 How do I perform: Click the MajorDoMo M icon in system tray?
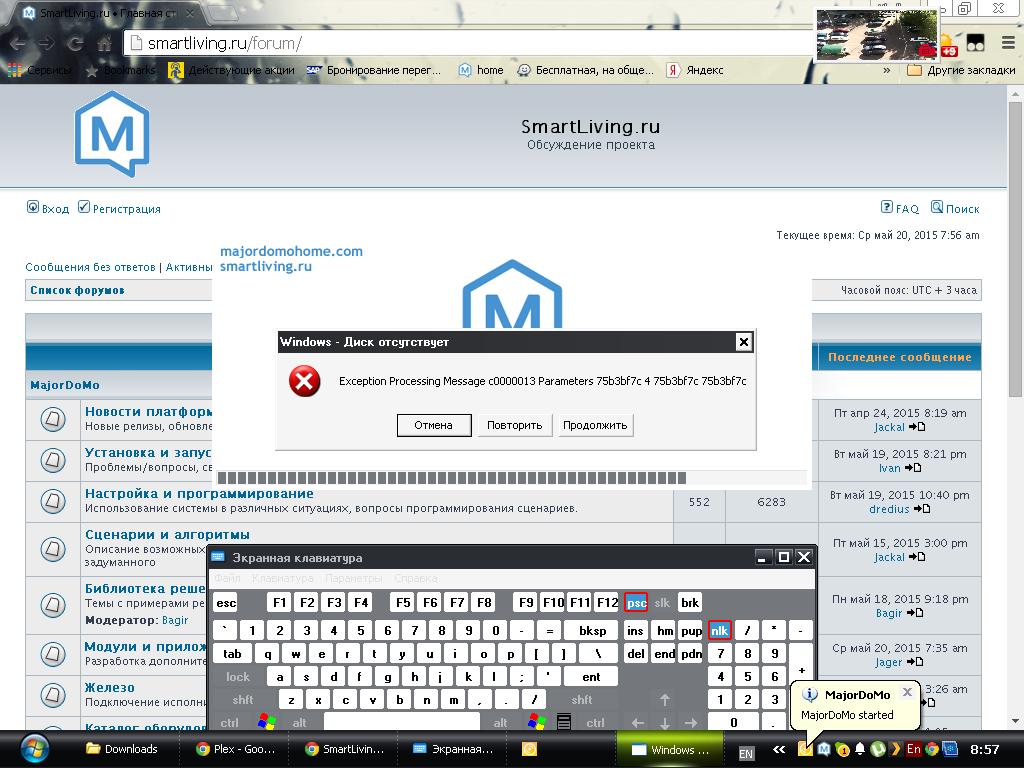(x=824, y=749)
